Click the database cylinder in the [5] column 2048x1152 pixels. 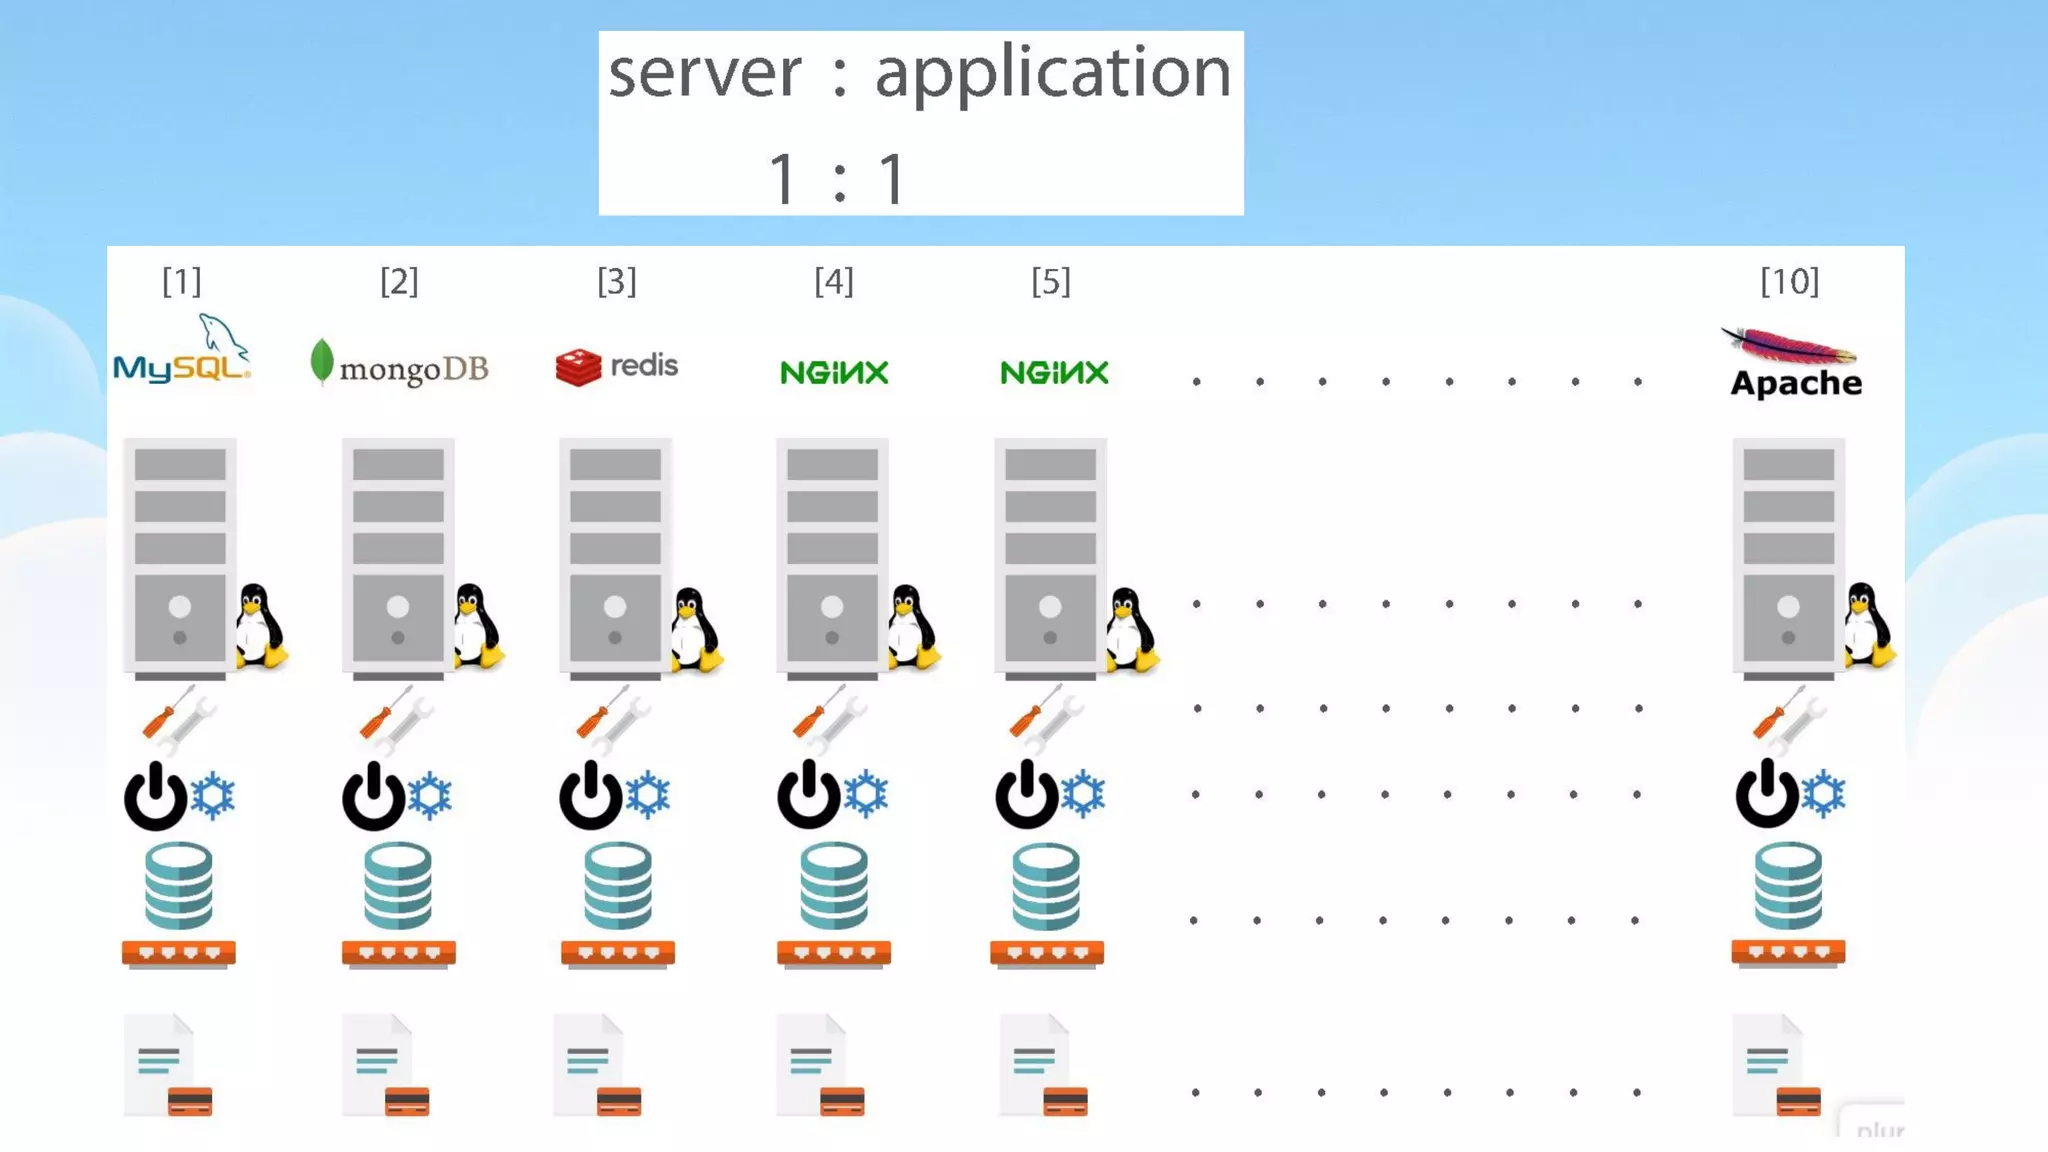click(x=1046, y=886)
